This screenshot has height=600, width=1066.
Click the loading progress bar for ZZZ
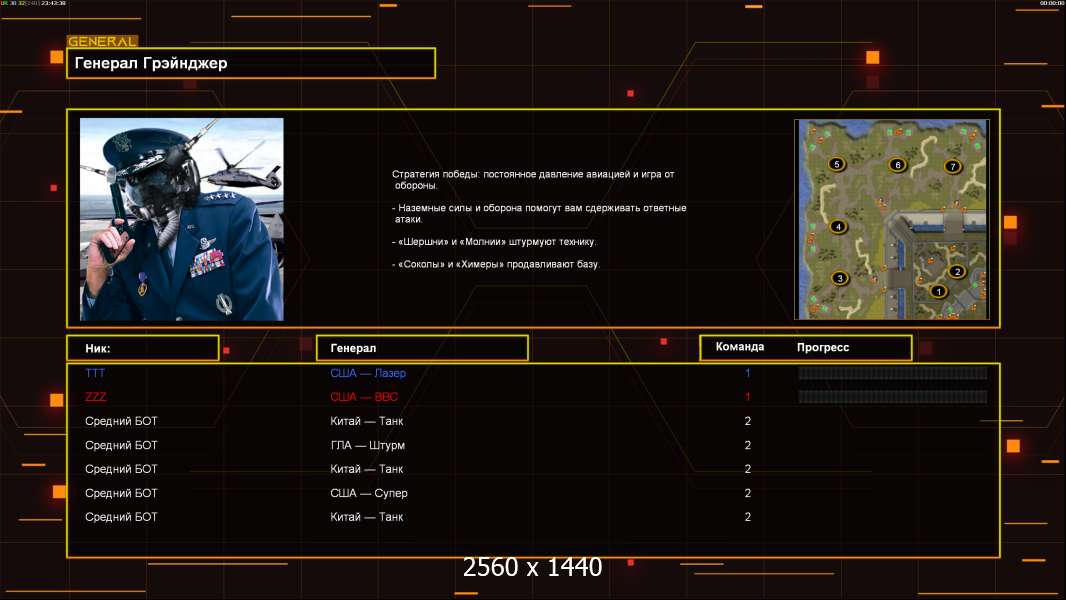pyautogui.click(x=893, y=397)
